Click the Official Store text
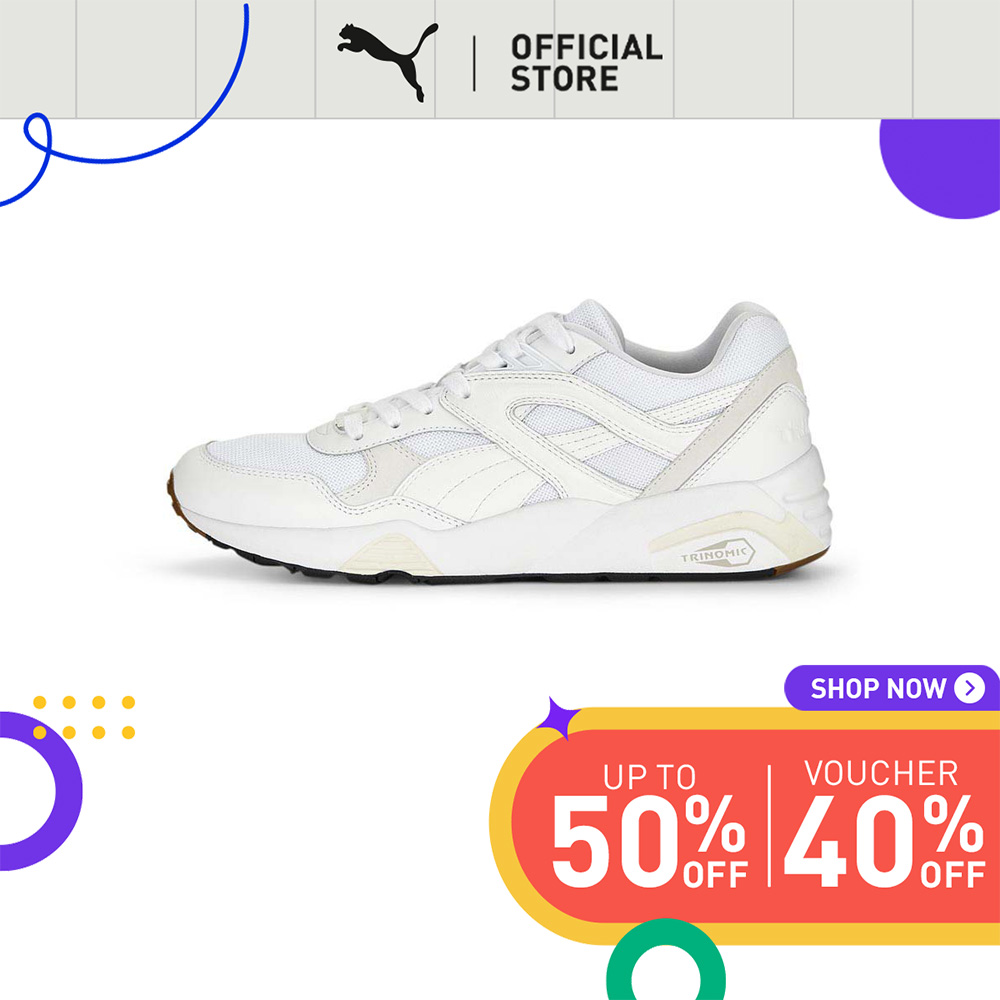1000x1000 pixels. pos(586,62)
